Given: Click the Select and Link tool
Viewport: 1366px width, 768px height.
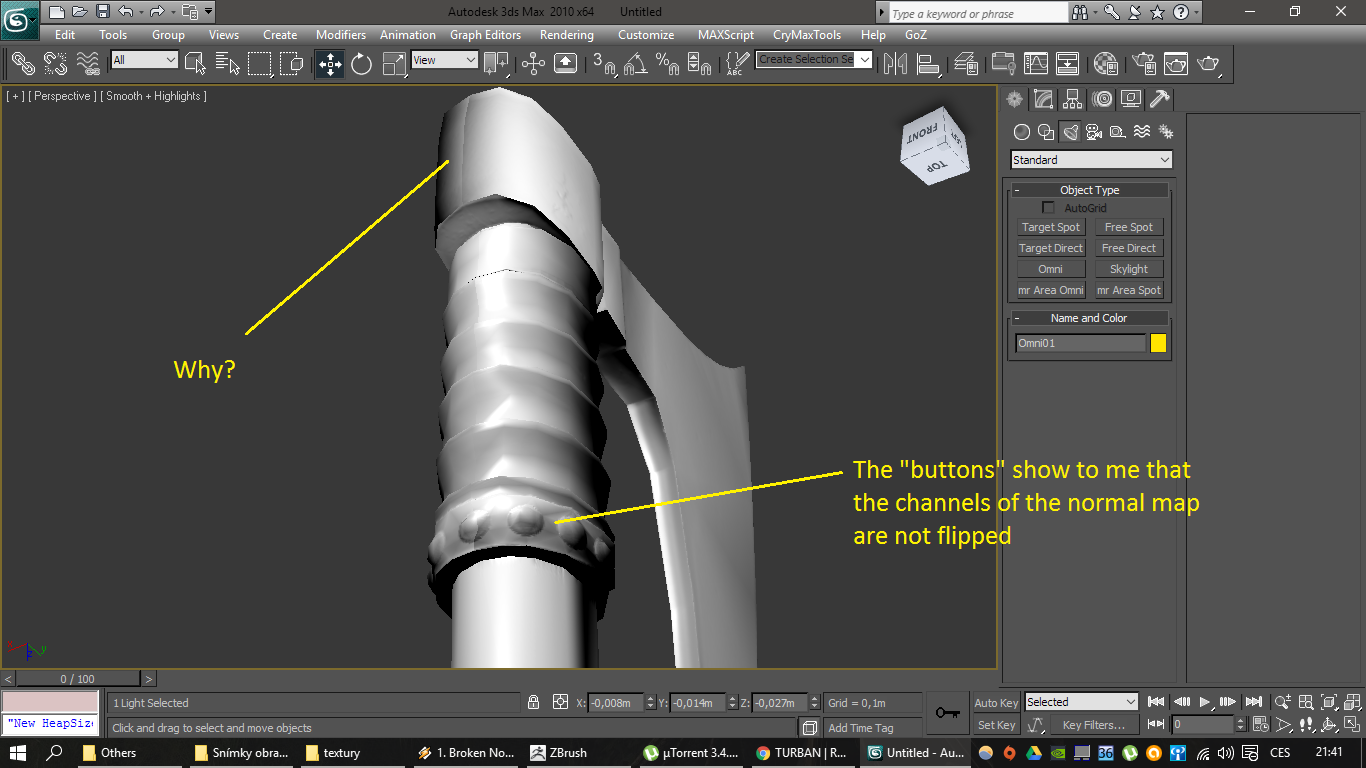Looking at the screenshot, I should tap(23, 64).
